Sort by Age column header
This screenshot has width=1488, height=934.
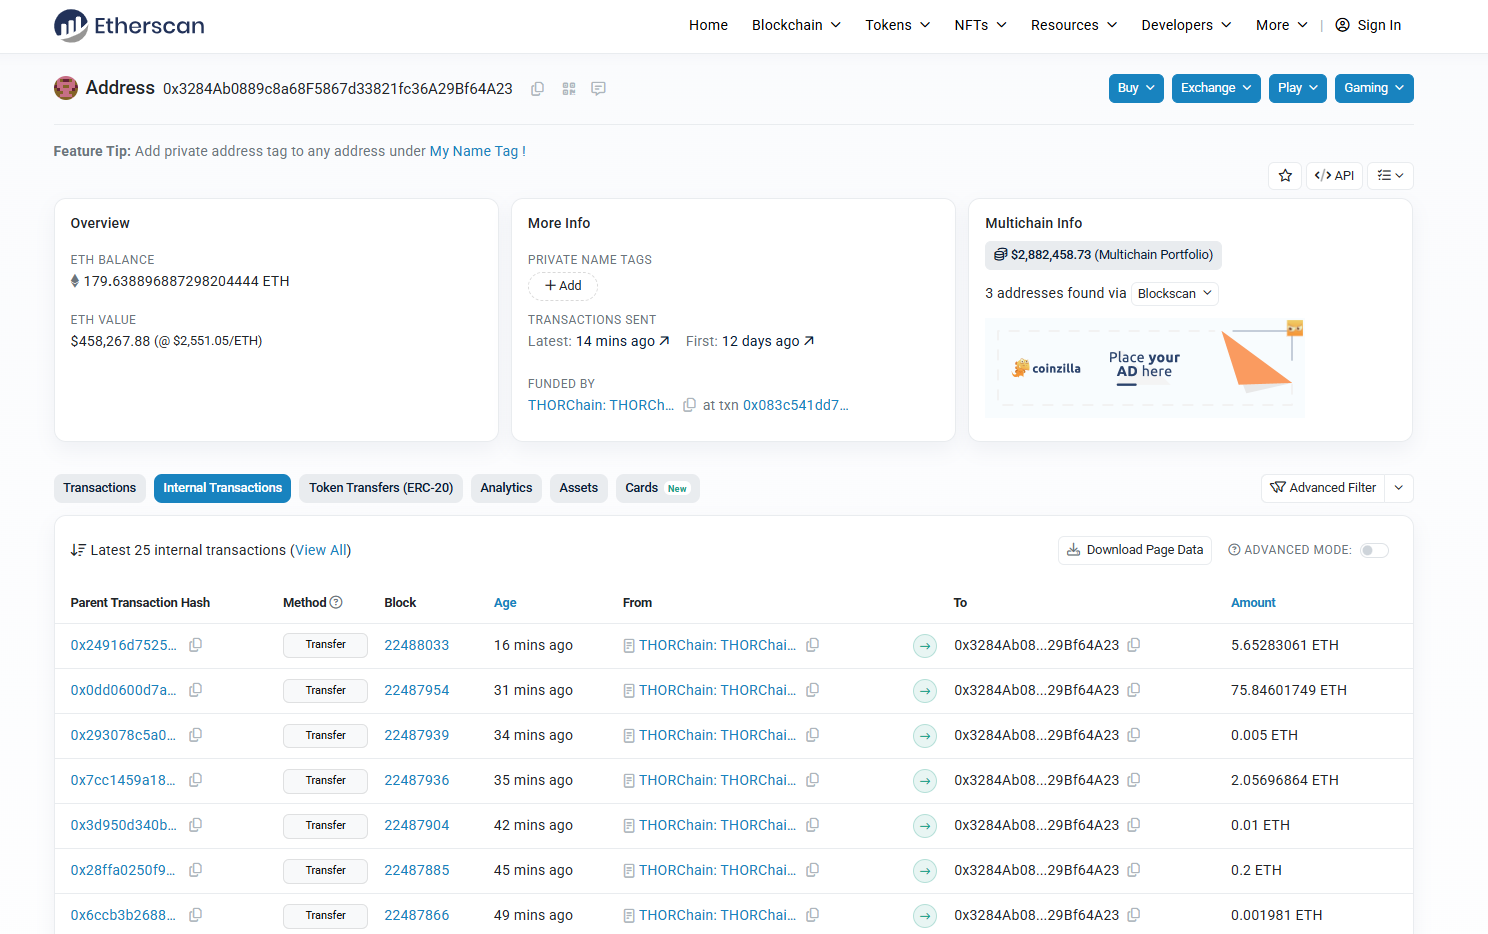click(505, 602)
